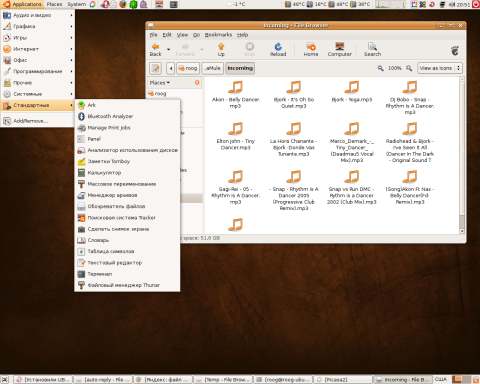Open the System panel menu
The width and height of the screenshot is (480, 384).
[77, 4]
